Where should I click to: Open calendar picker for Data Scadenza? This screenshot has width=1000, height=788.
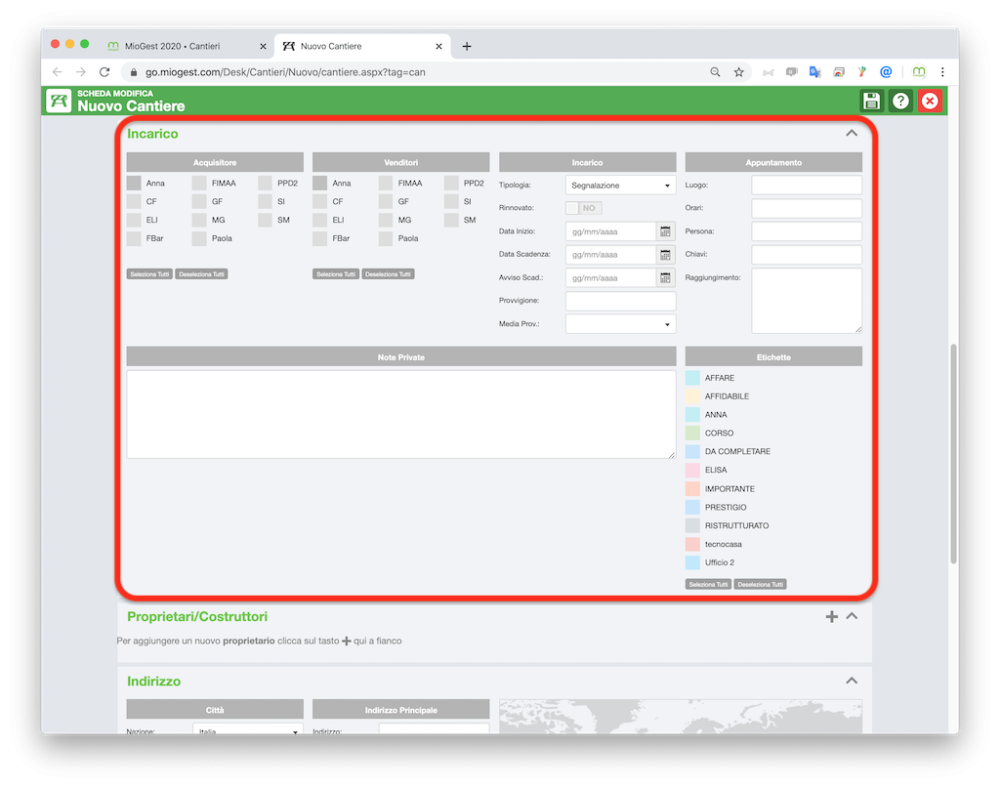[665, 254]
